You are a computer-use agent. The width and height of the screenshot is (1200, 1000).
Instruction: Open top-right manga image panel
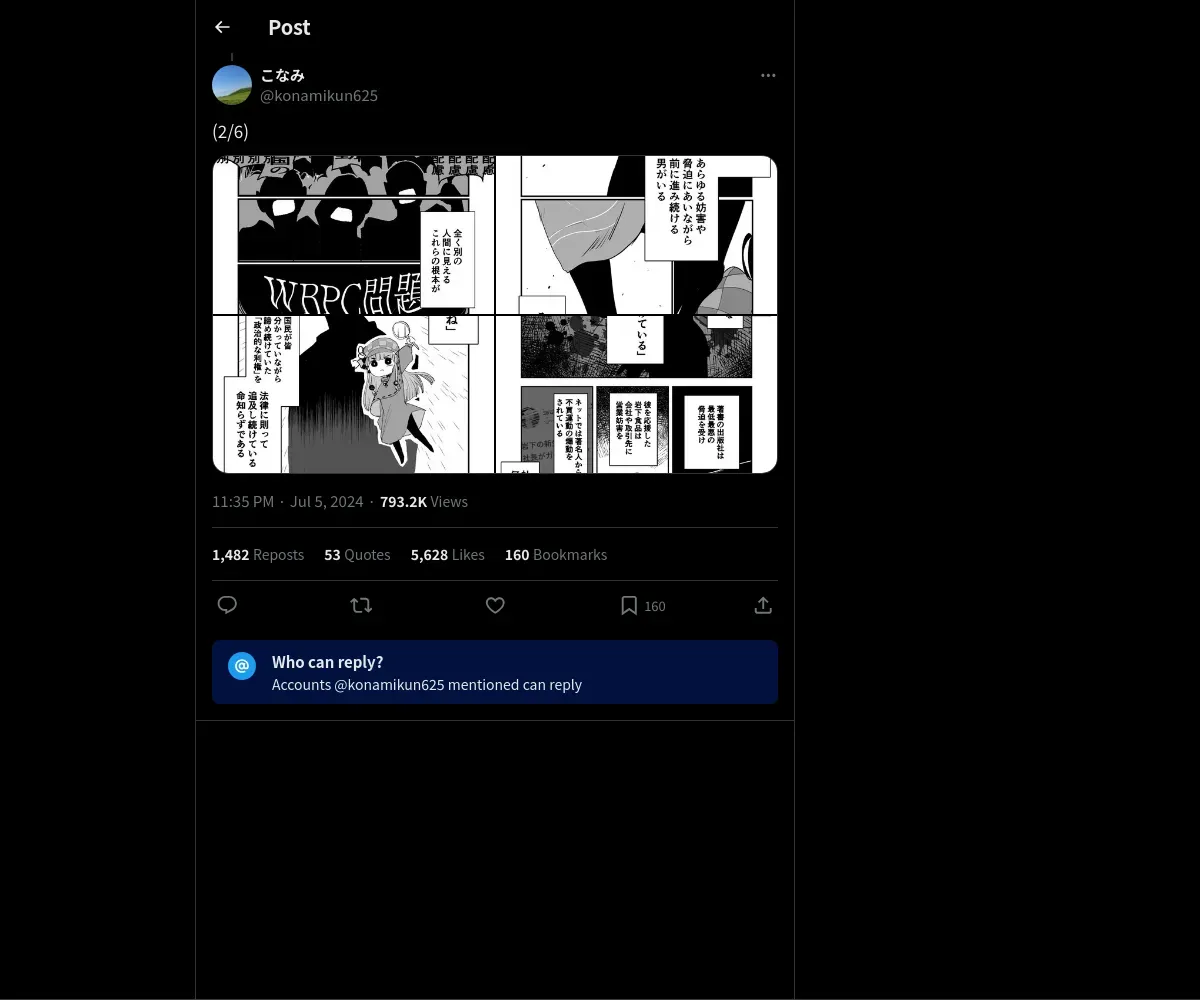[x=637, y=235]
